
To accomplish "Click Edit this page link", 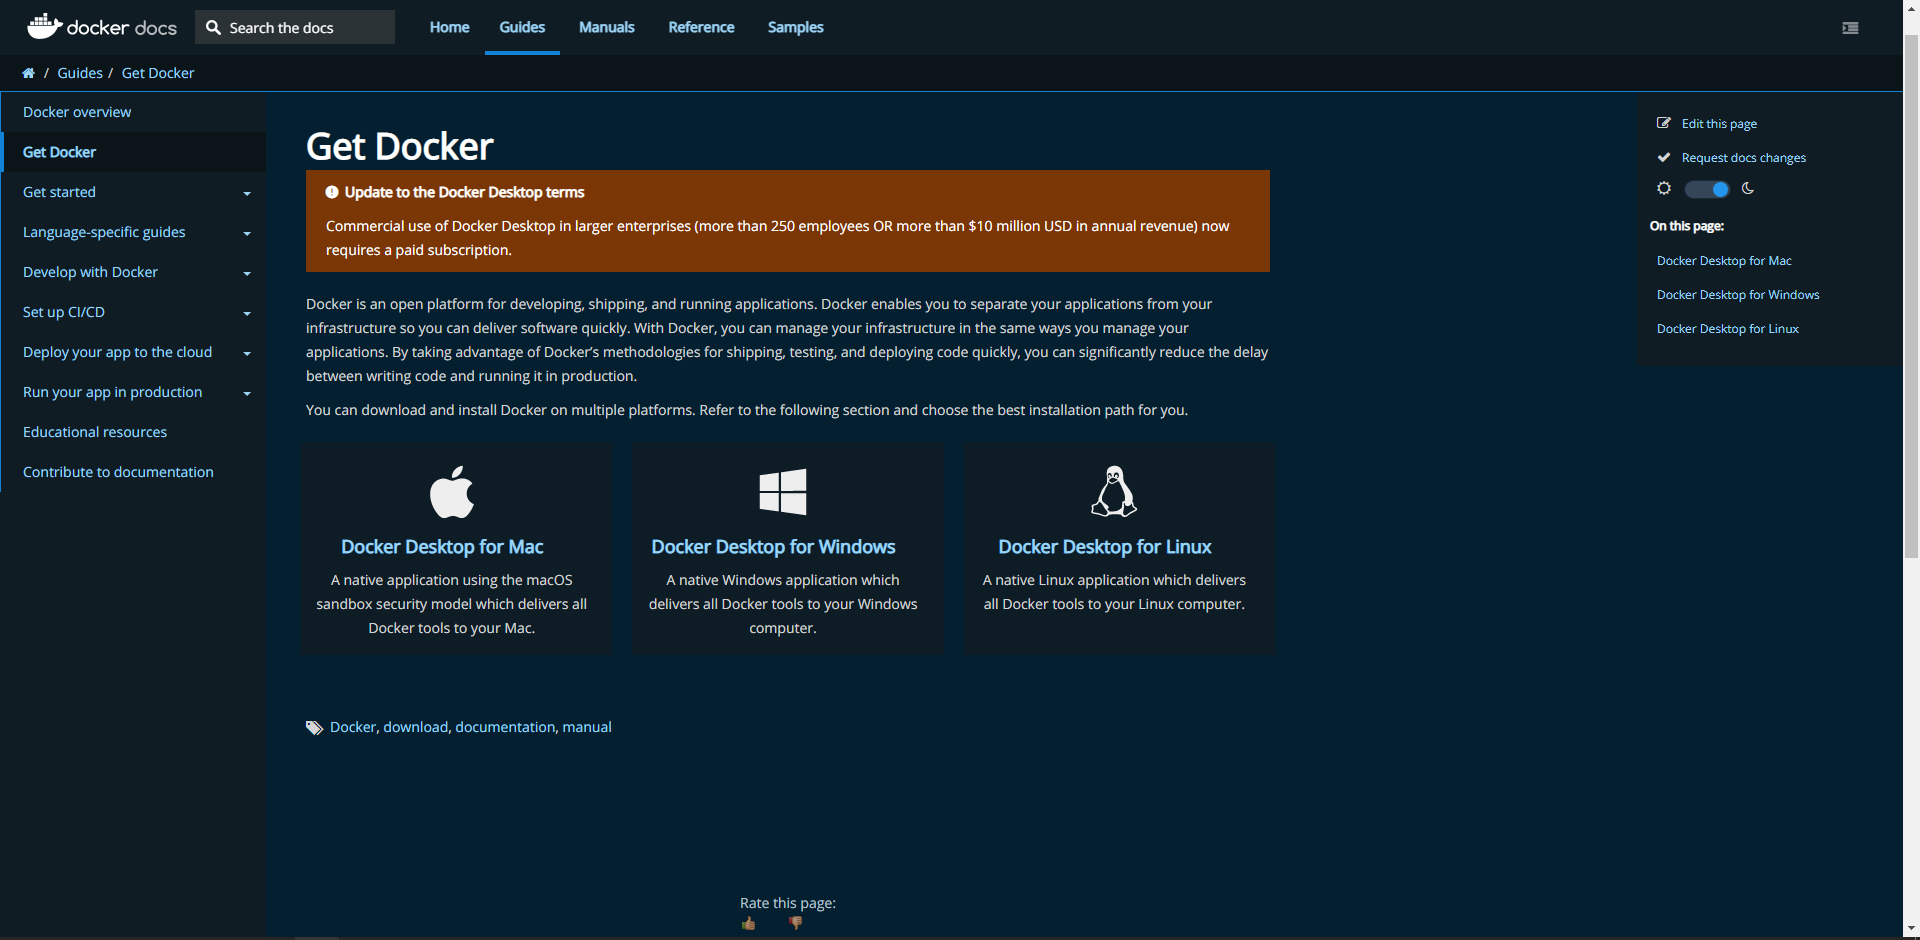I will point(1719,124).
